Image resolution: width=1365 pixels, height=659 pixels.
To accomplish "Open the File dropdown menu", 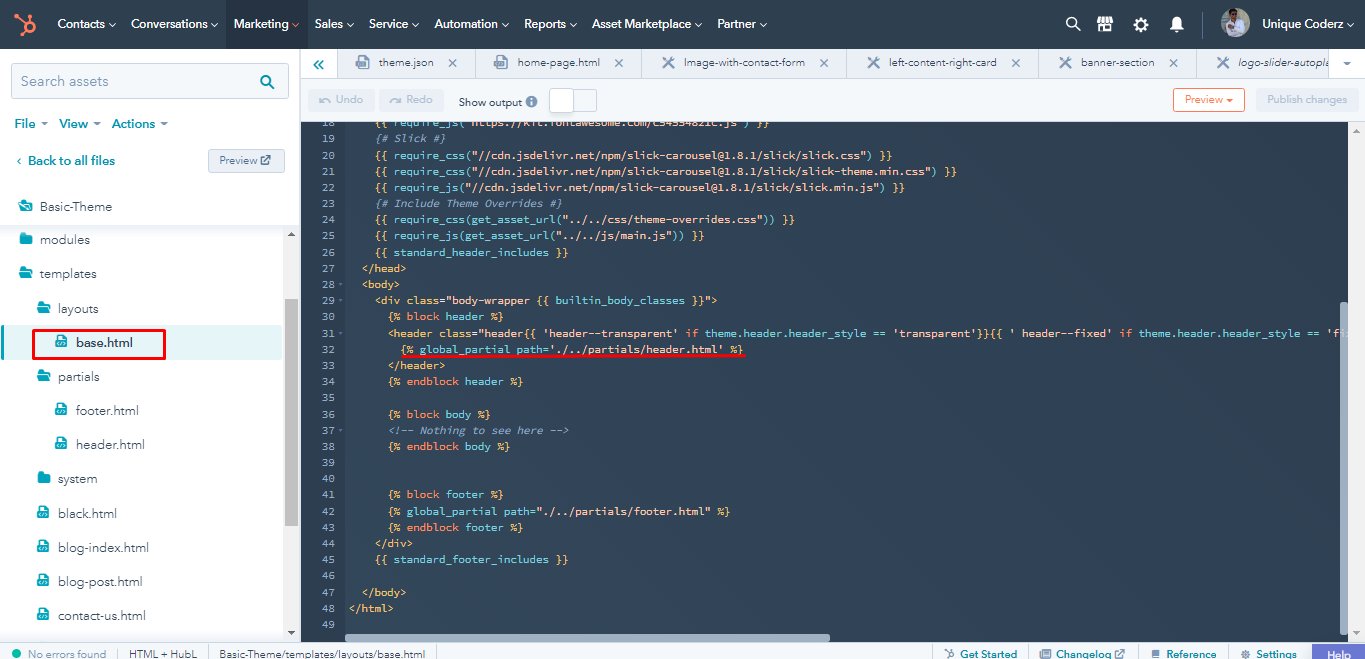I will click(31, 124).
